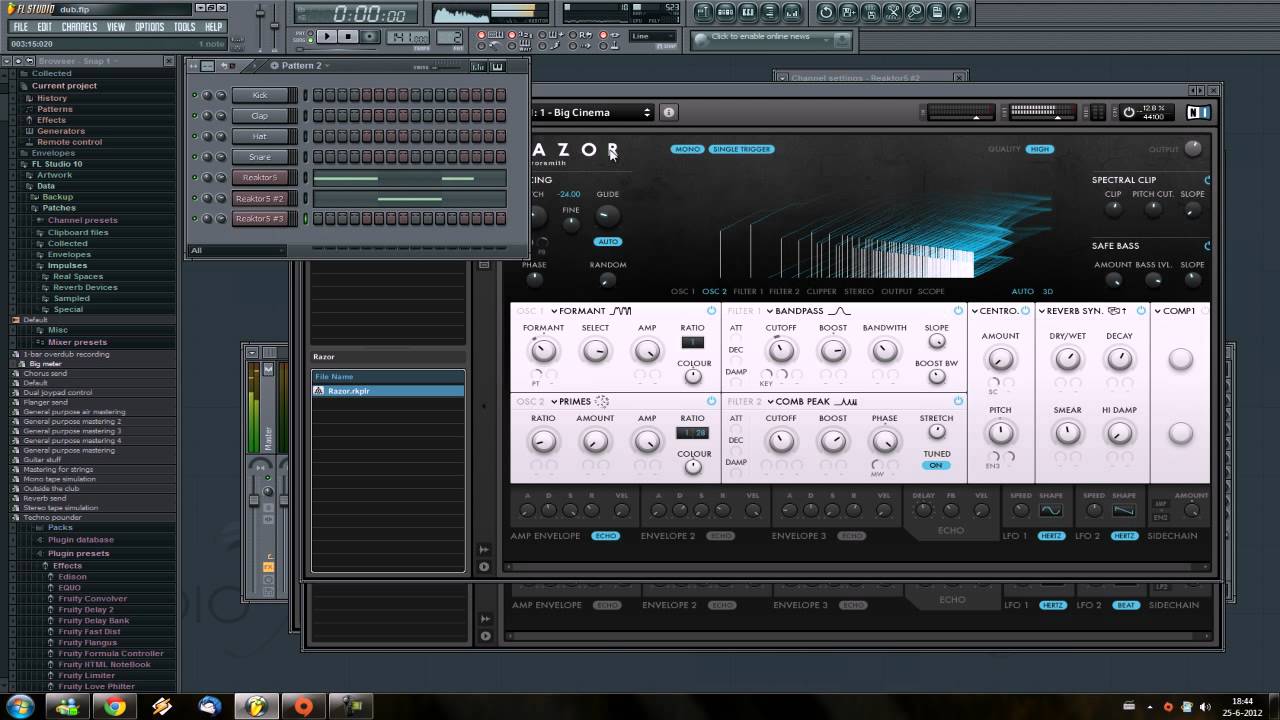The image size is (1280, 720).
Task: Toggle keyboard editor in step sequencer header
Action: point(495,66)
